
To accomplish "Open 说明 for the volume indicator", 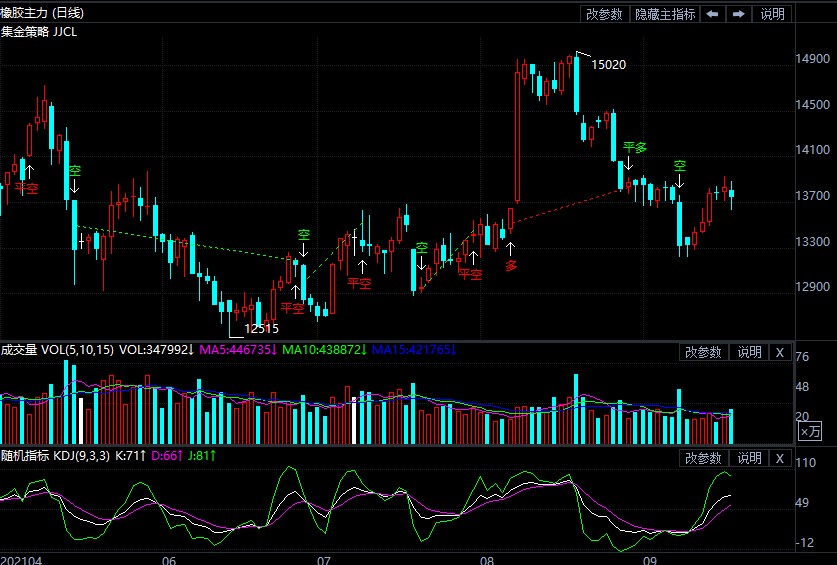I will point(749,352).
